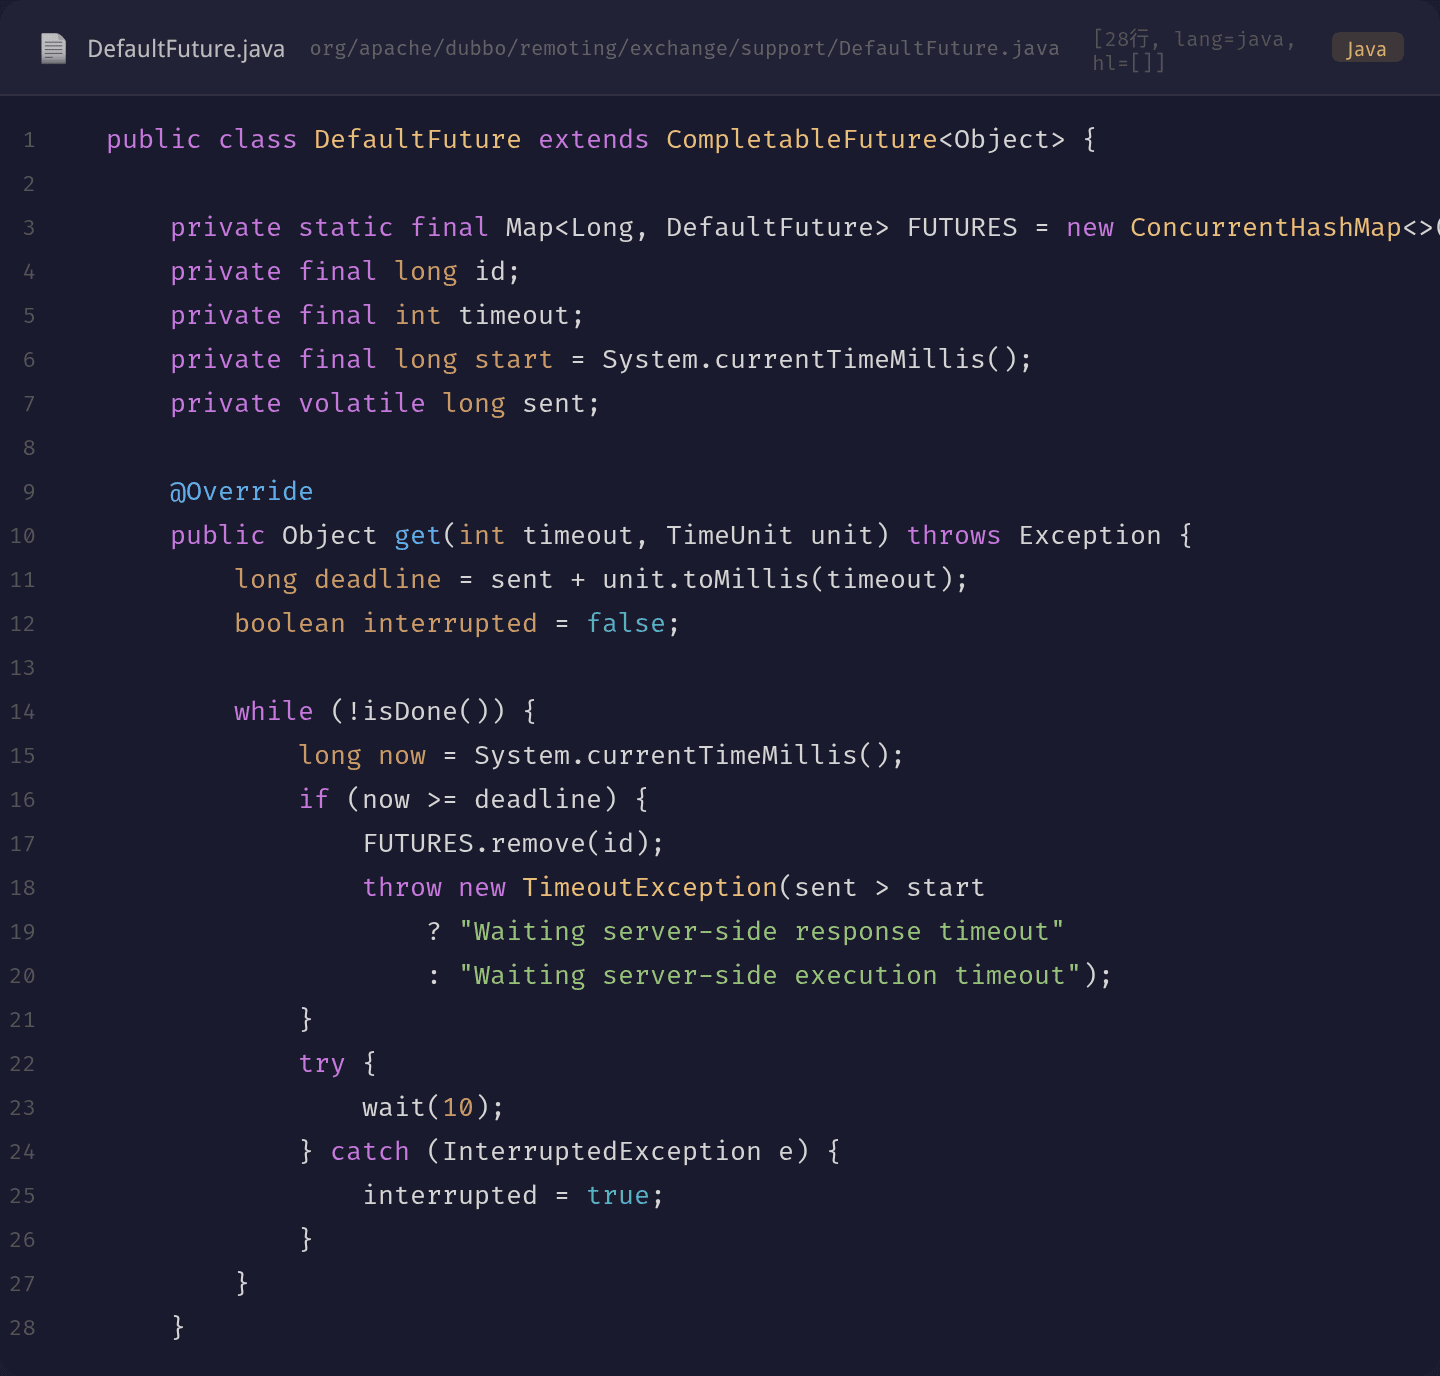Image resolution: width=1440 pixels, height=1376 pixels.
Task: Click "Waiting server-side execution timeout" string
Action: (x=769, y=975)
